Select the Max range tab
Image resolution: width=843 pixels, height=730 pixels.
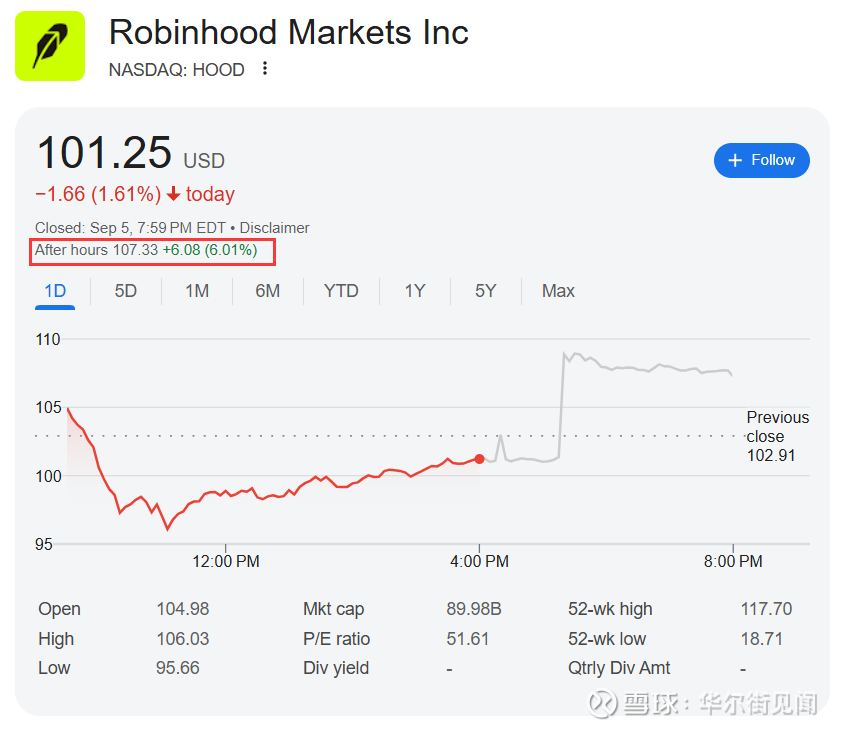click(x=558, y=291)
